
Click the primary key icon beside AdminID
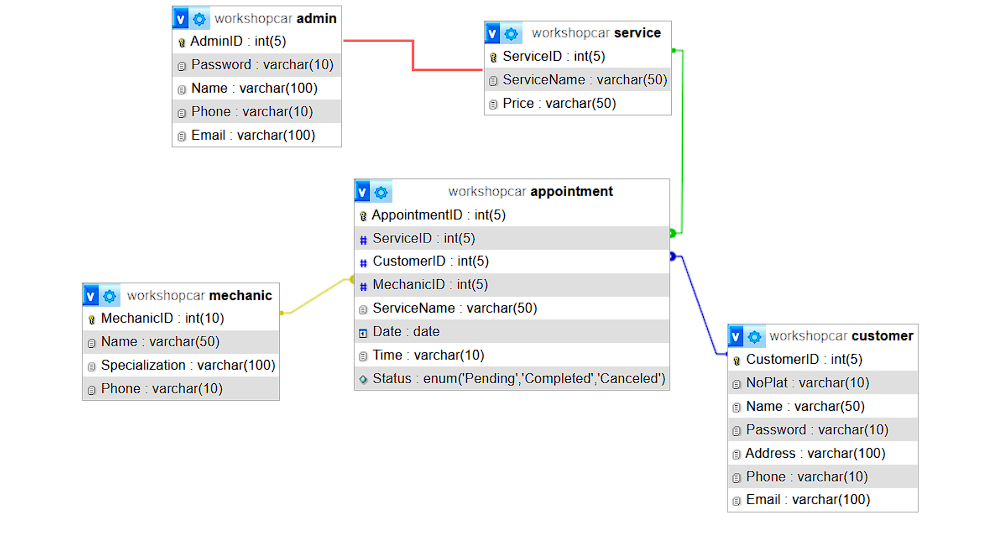(x=182, y=43)
